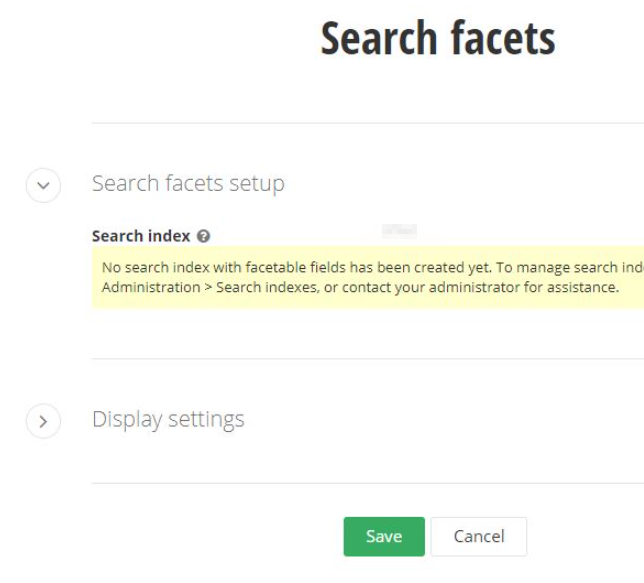Select the Display settings heading
The width and height of the screenshot is (644, 583).
coord(168,419)
